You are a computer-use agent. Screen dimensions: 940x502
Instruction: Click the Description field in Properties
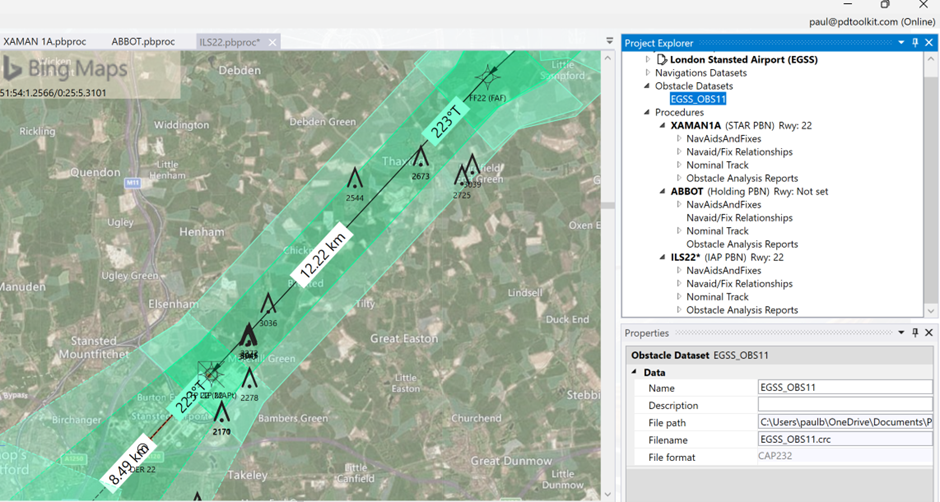click(845, 405)
